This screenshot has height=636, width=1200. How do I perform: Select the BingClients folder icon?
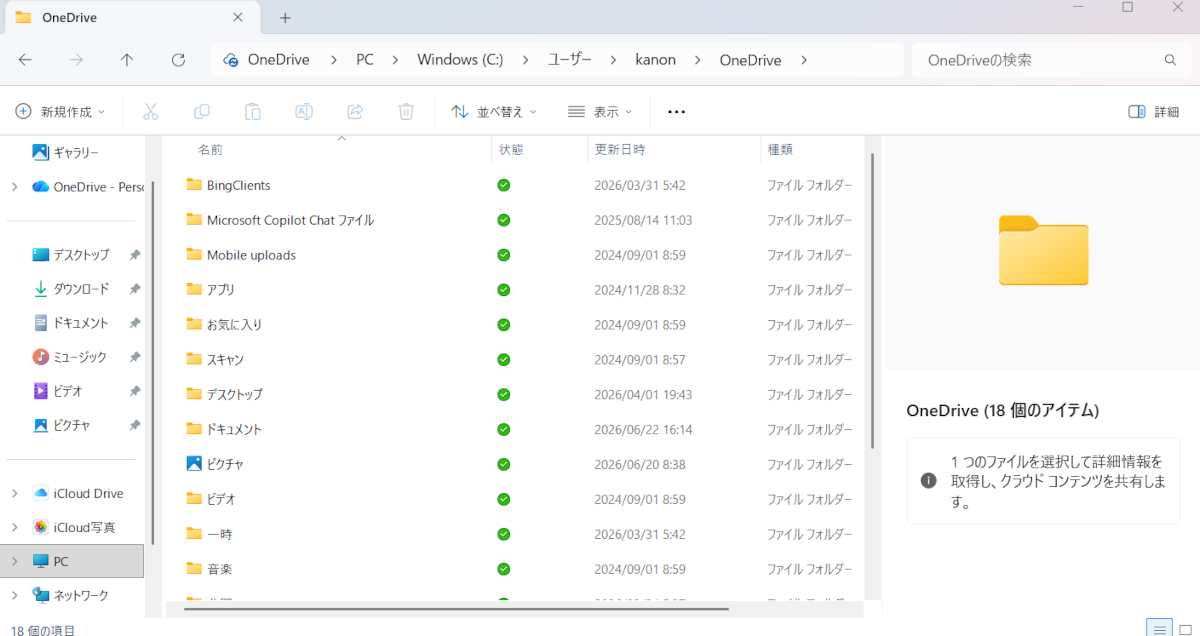[x=194, y=185]
